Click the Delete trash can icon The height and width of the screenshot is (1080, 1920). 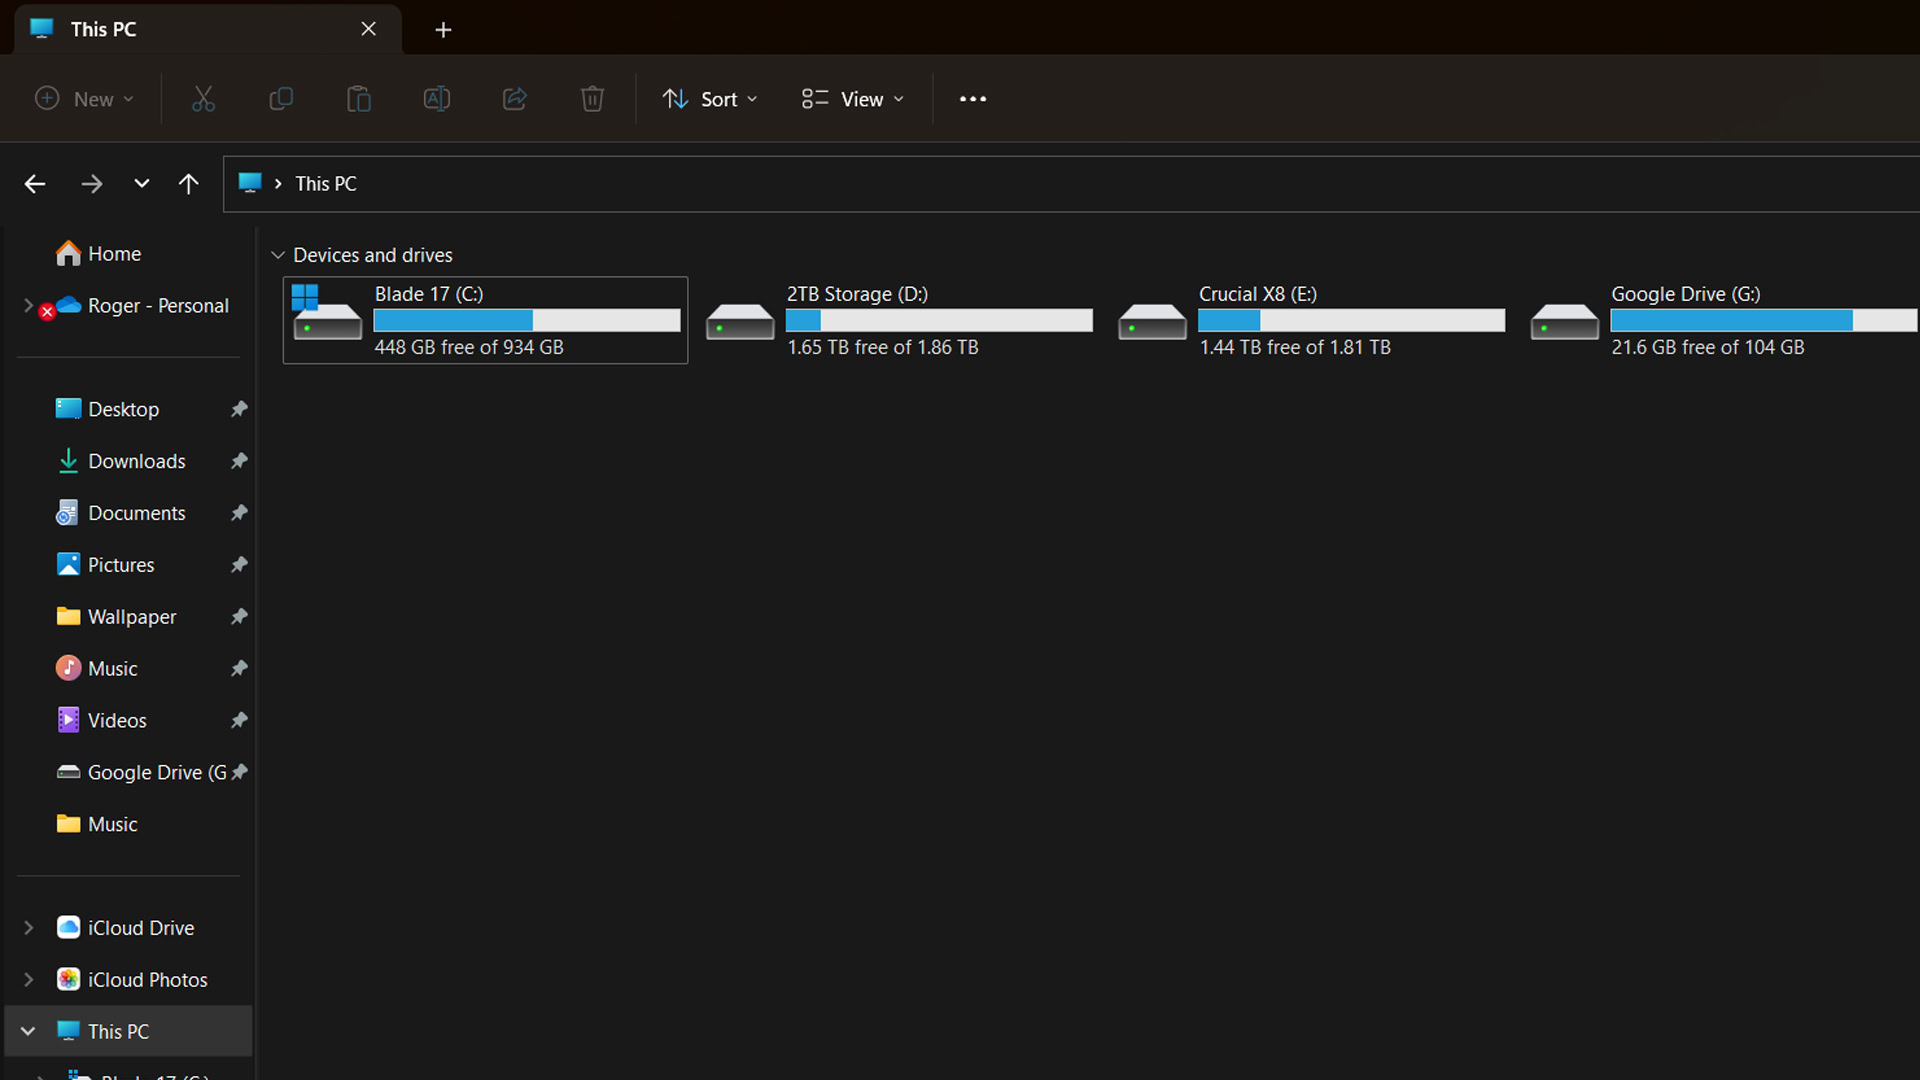pyautogui.click(x=592, y=99)
